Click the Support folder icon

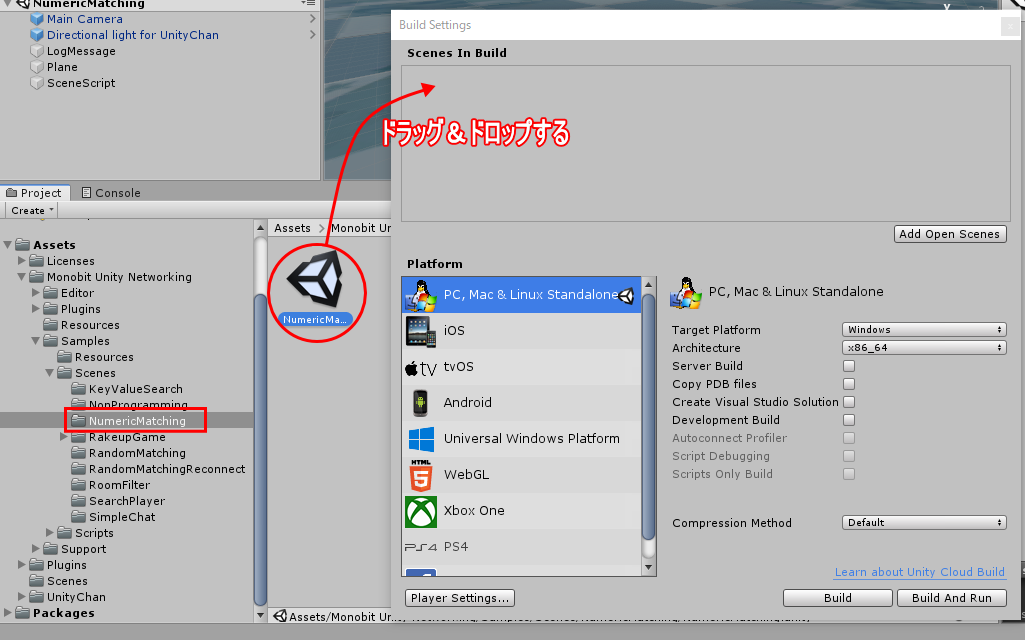click(x=51, y=549)
